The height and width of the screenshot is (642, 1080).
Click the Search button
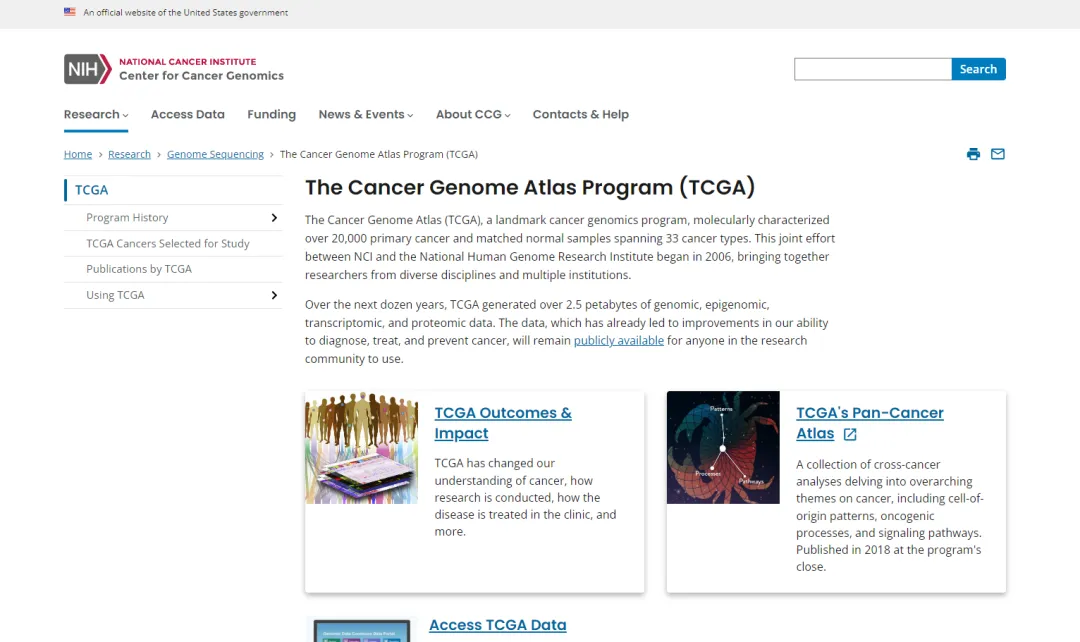[978, 69]
